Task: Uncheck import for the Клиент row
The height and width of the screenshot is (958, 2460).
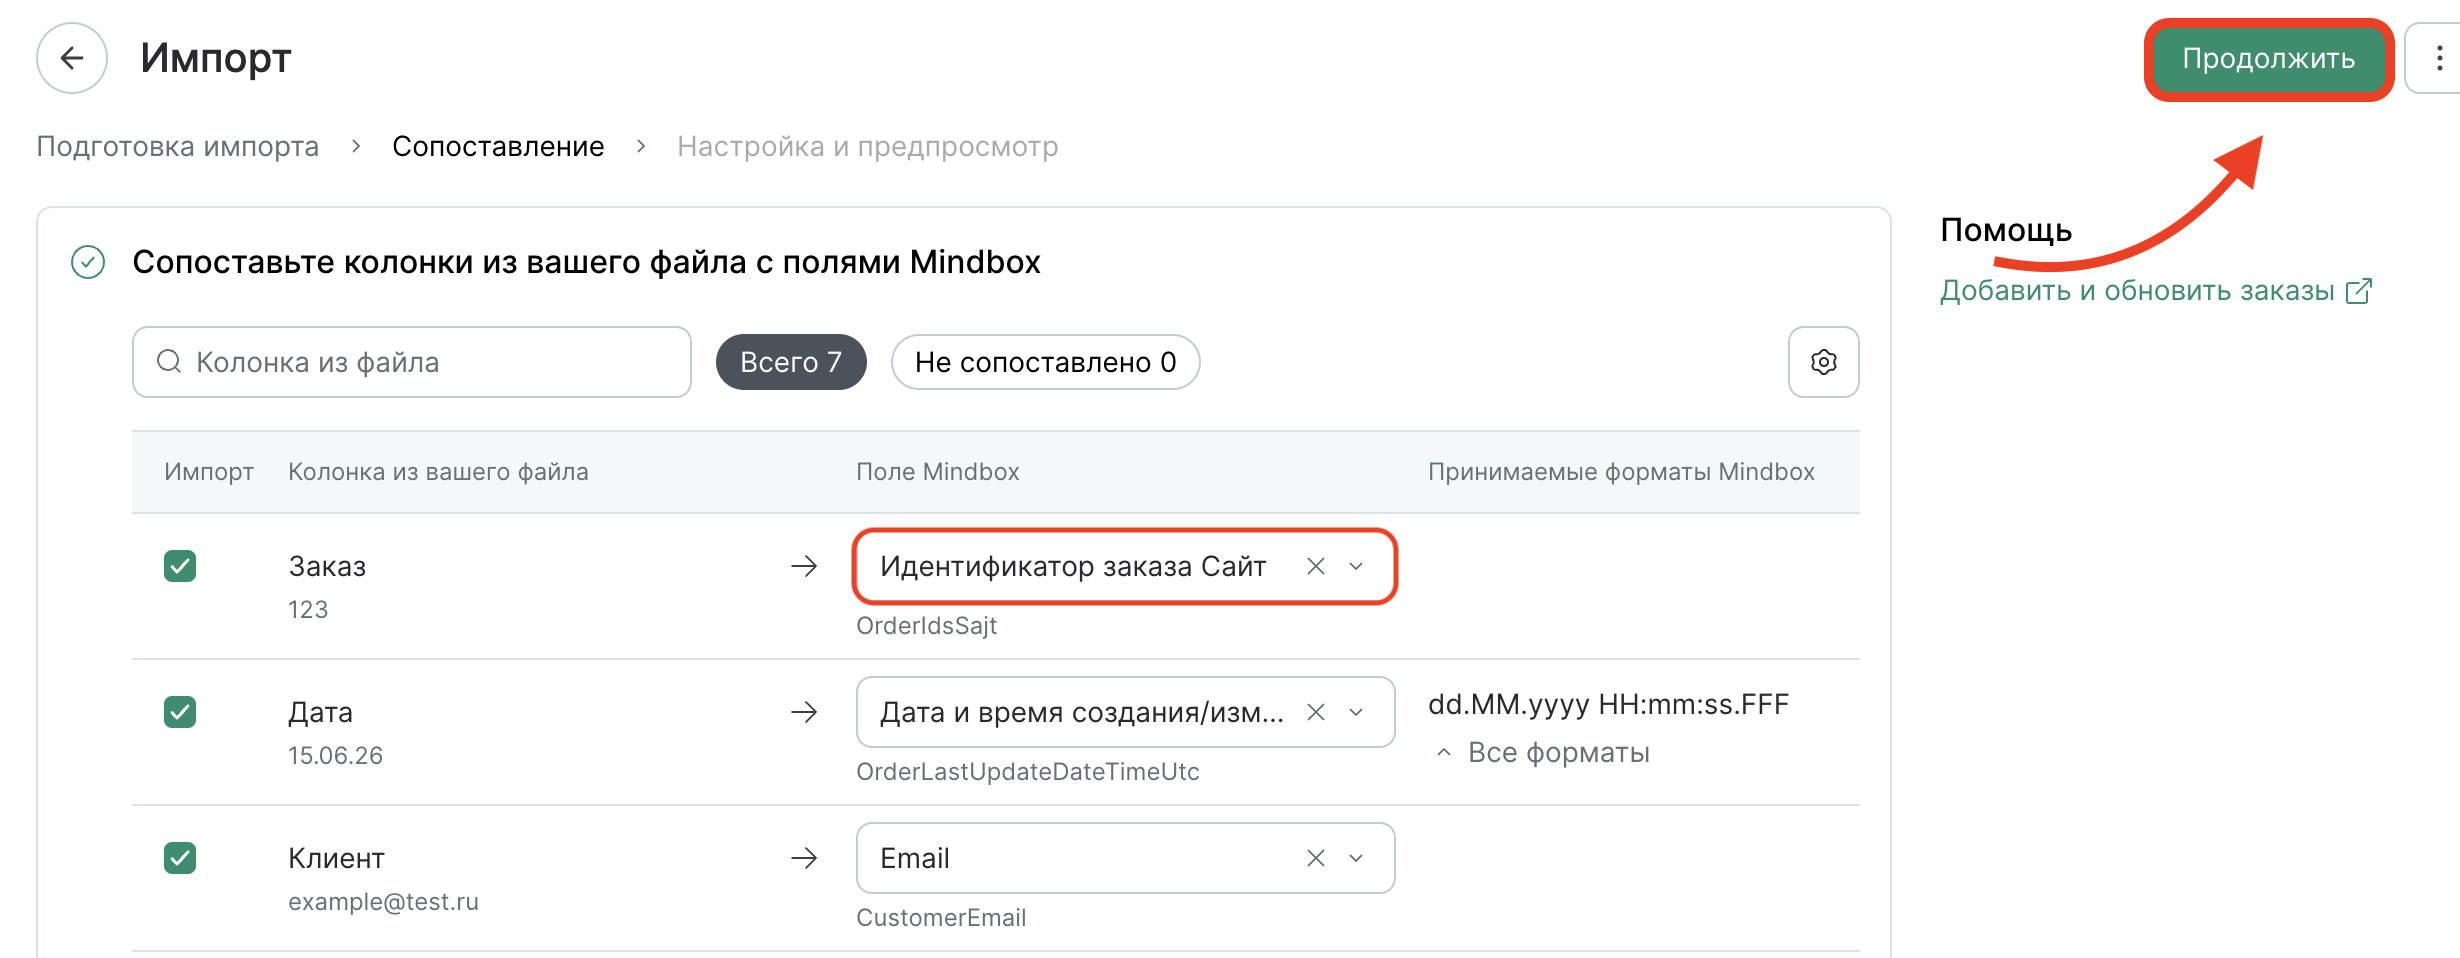Action: (180, 858)
